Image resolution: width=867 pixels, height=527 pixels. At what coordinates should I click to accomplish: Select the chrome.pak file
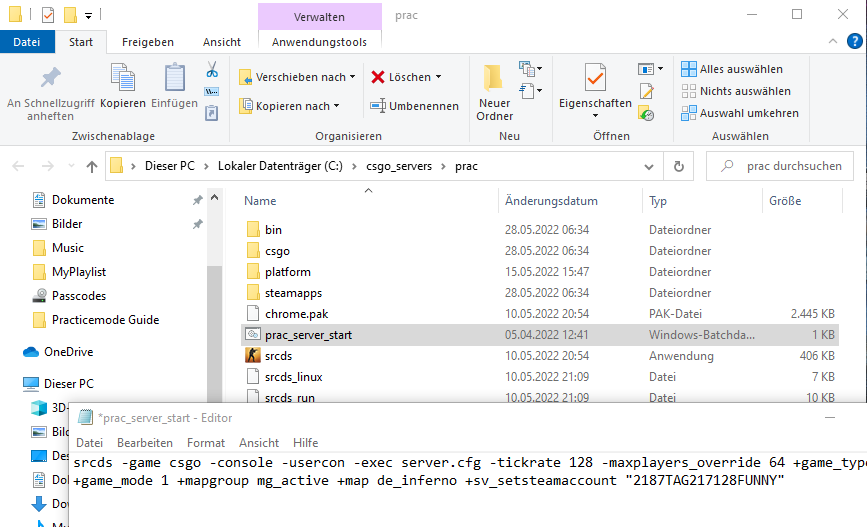pyautogui.click(x=540, y=314)
